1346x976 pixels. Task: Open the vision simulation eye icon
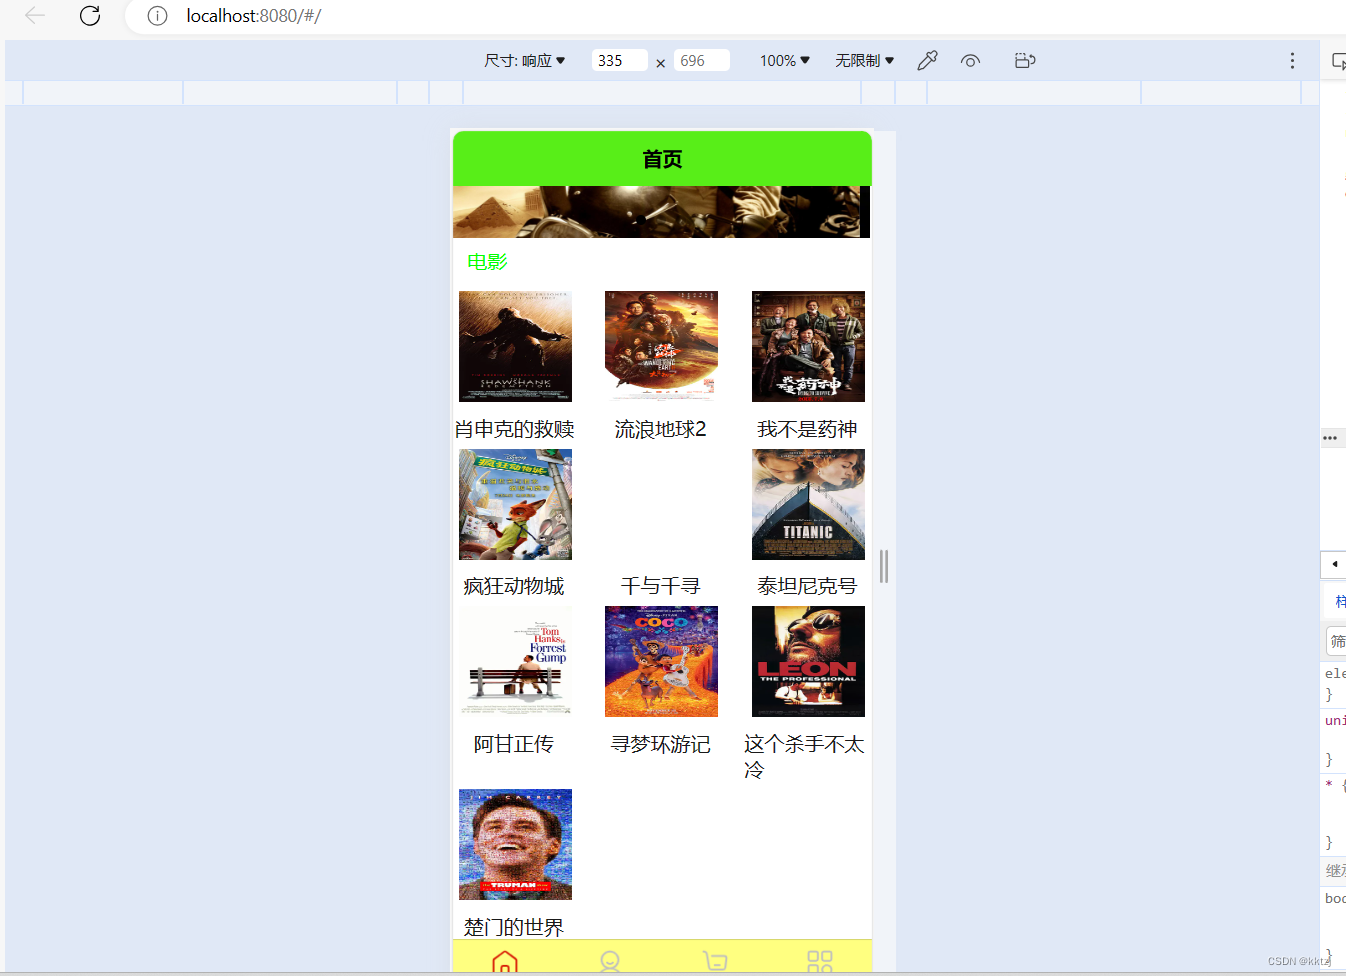(x=970, y=61)
